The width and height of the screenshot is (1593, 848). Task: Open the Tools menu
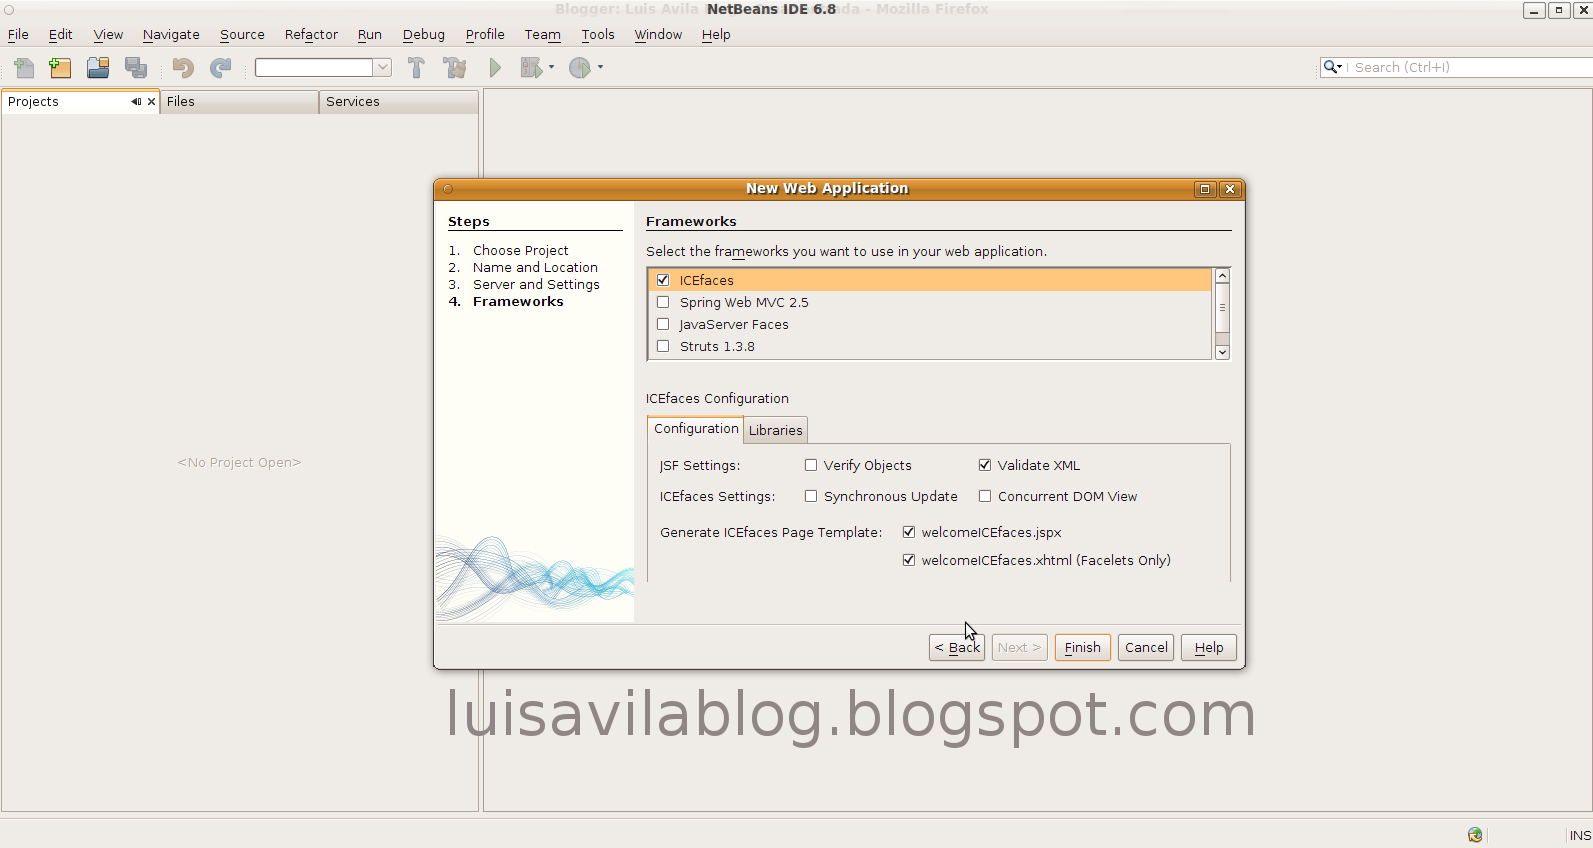598,34
